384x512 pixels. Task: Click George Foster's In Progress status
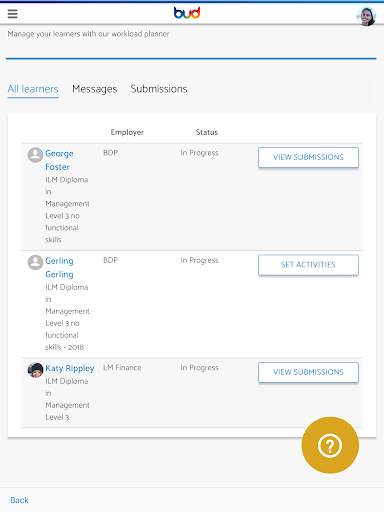click(x=199, y=153)
